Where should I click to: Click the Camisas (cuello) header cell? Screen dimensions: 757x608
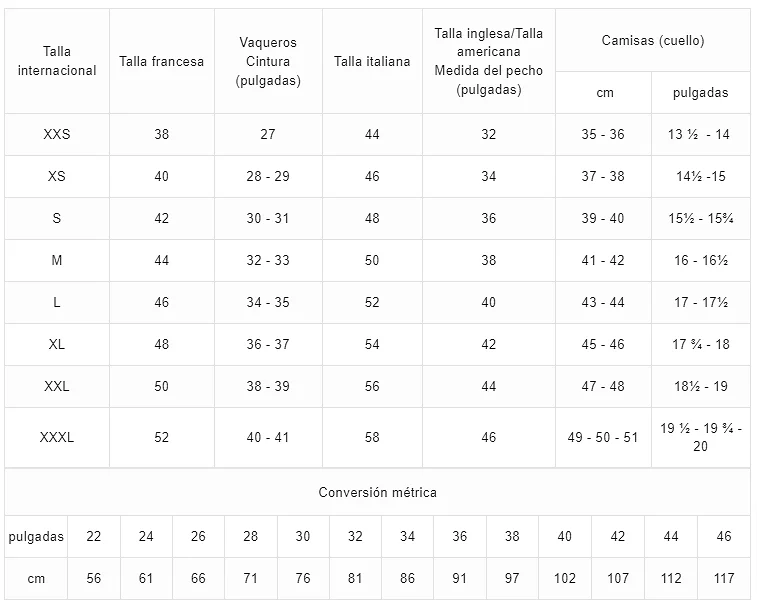point(653,40)
